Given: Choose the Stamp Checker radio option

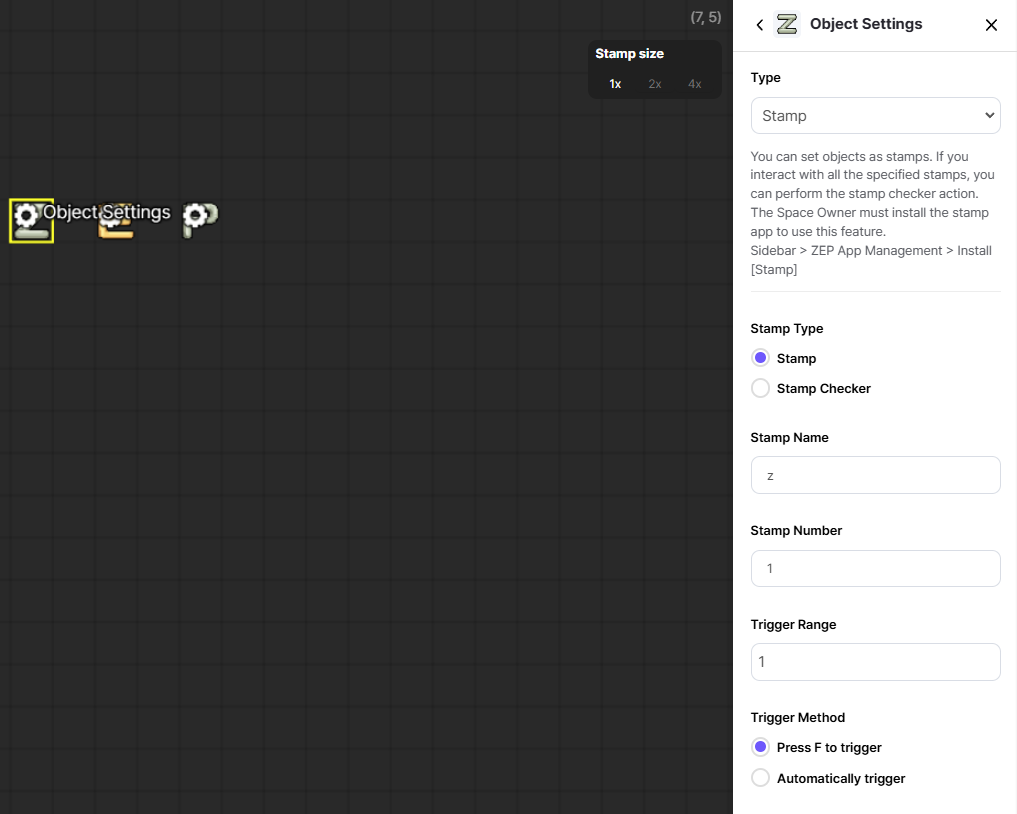Looking at the screenshot, I should [x=761, y=388].
